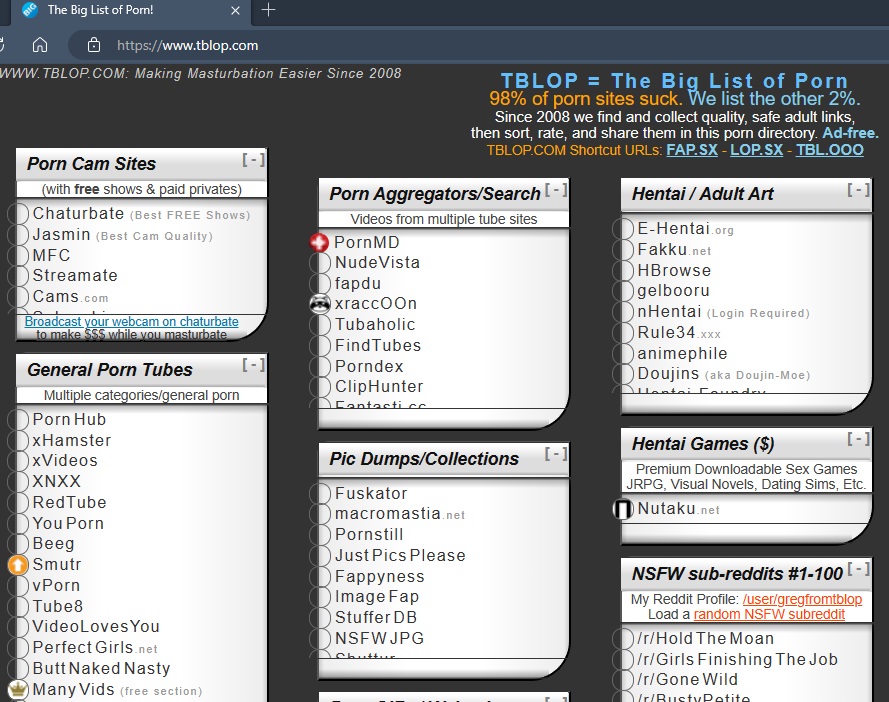Click the home button in browser toolbar
This screenshot has width=889, height=702.
[40, 45]
